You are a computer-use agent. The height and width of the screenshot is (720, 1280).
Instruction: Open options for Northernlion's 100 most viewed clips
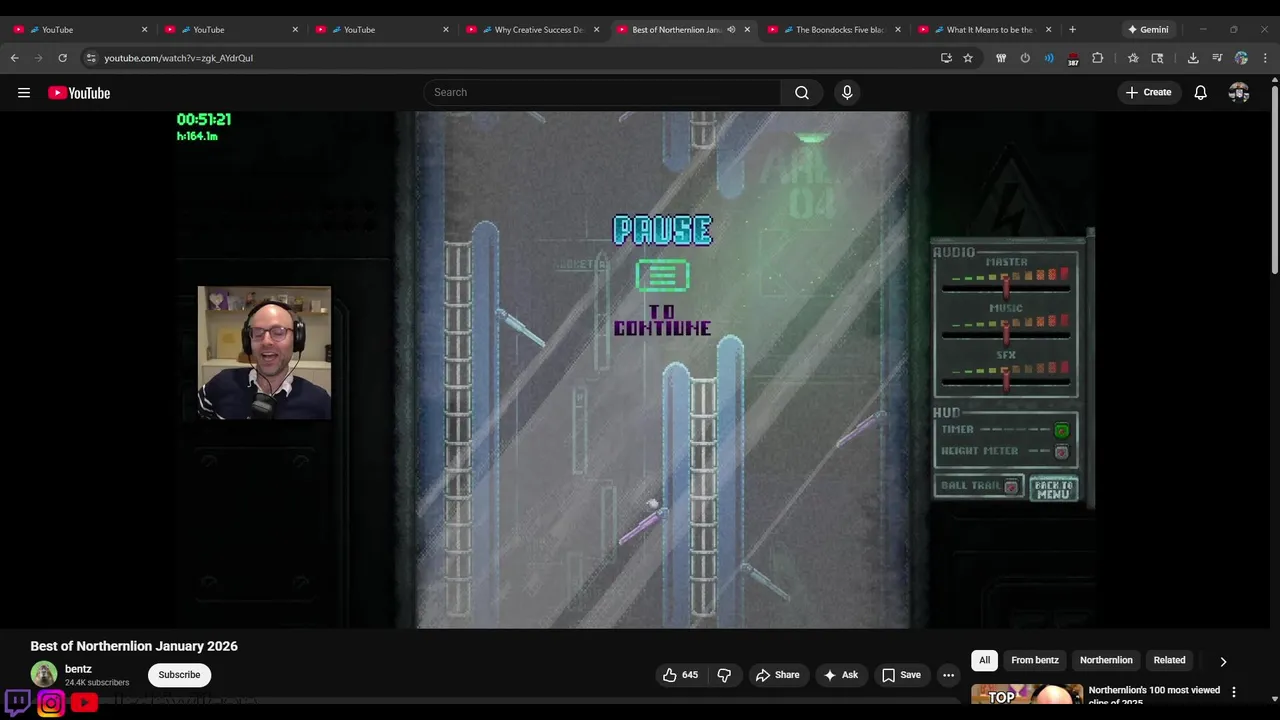pos(1233,692)
